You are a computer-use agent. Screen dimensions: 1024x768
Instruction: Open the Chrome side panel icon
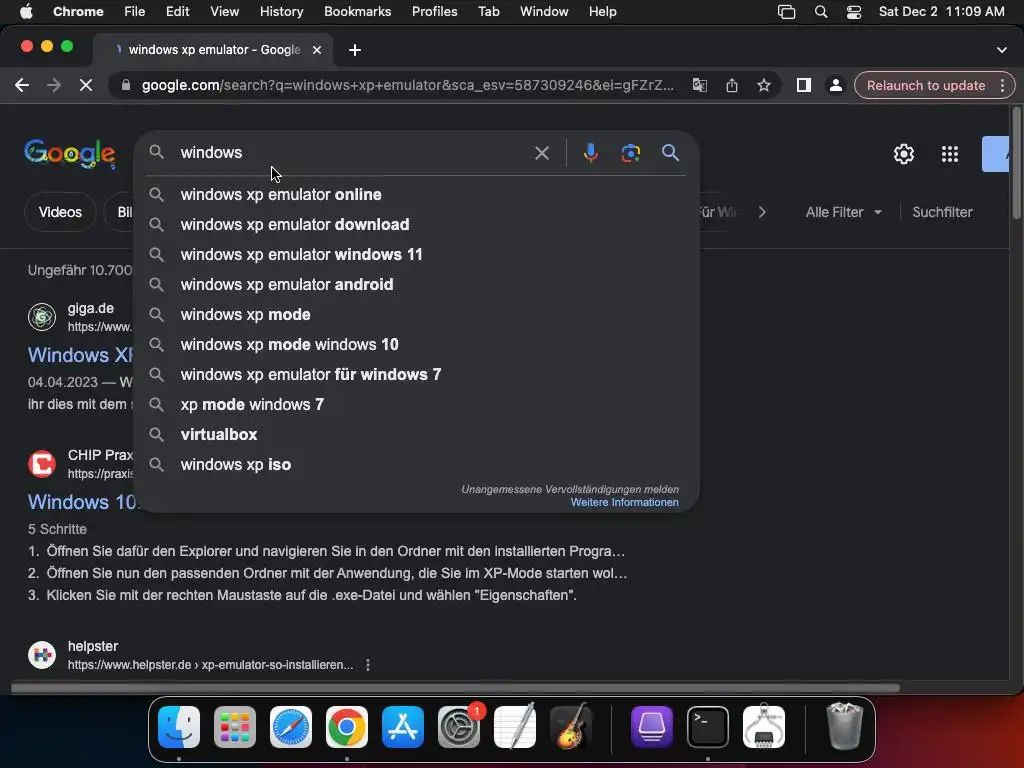[x=803, y=86]
